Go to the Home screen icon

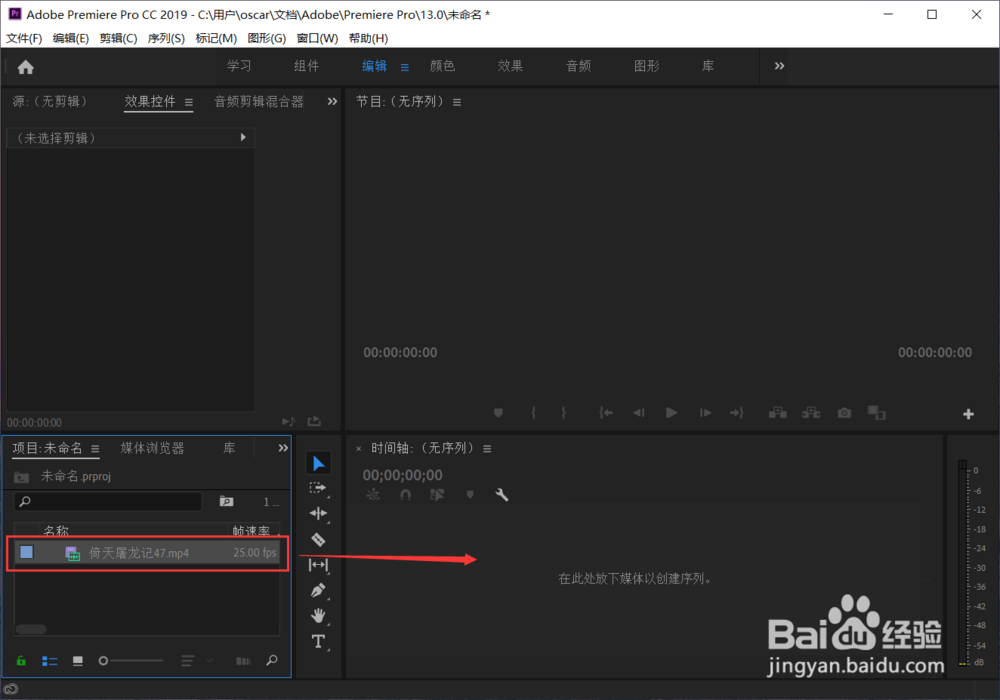[26, 67]
